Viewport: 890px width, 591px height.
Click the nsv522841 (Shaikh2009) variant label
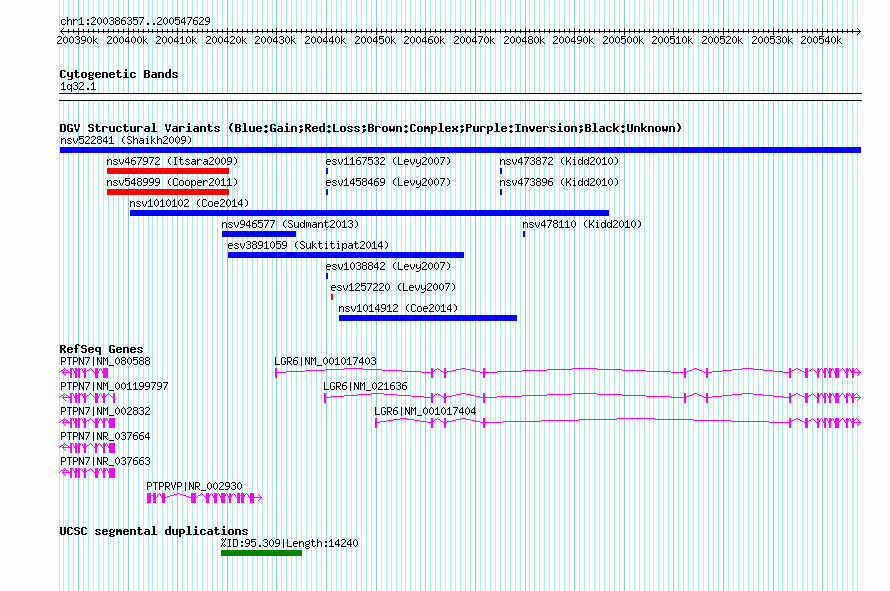(x=126, y=140)
